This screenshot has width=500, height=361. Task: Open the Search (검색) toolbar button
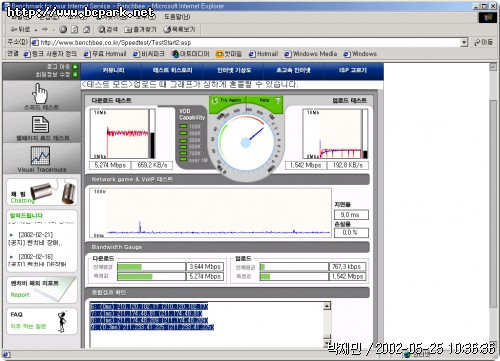108,30
